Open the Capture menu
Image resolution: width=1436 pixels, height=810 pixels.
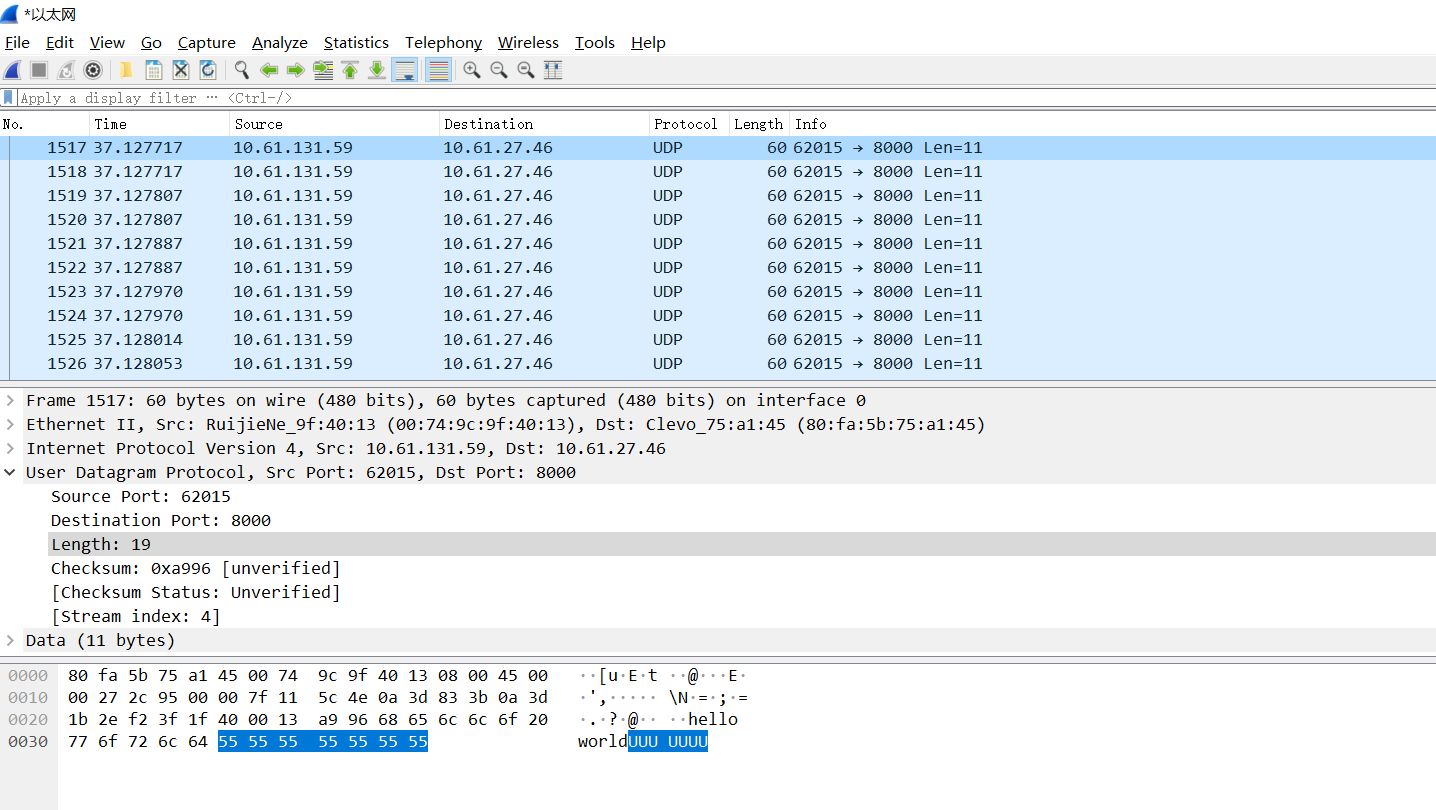coord(207,42)
